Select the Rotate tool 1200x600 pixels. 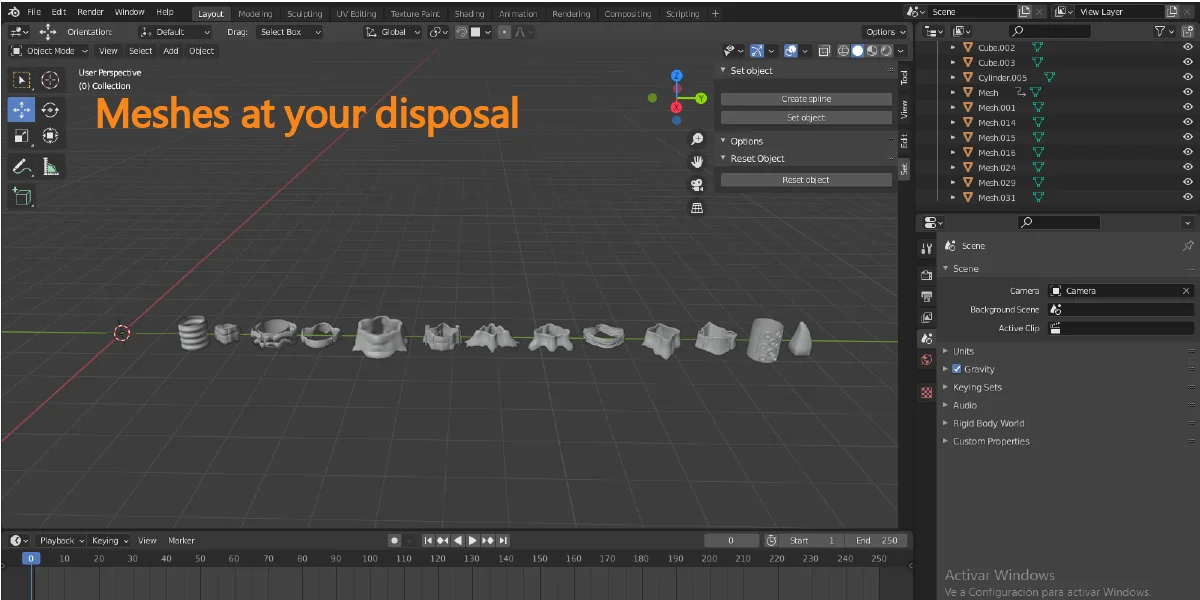tap(51, 109)
